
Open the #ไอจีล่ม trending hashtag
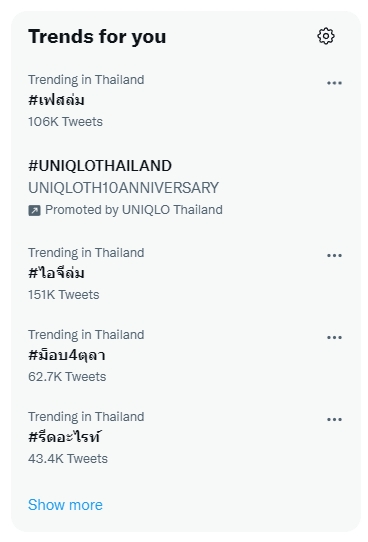[56, 273]
